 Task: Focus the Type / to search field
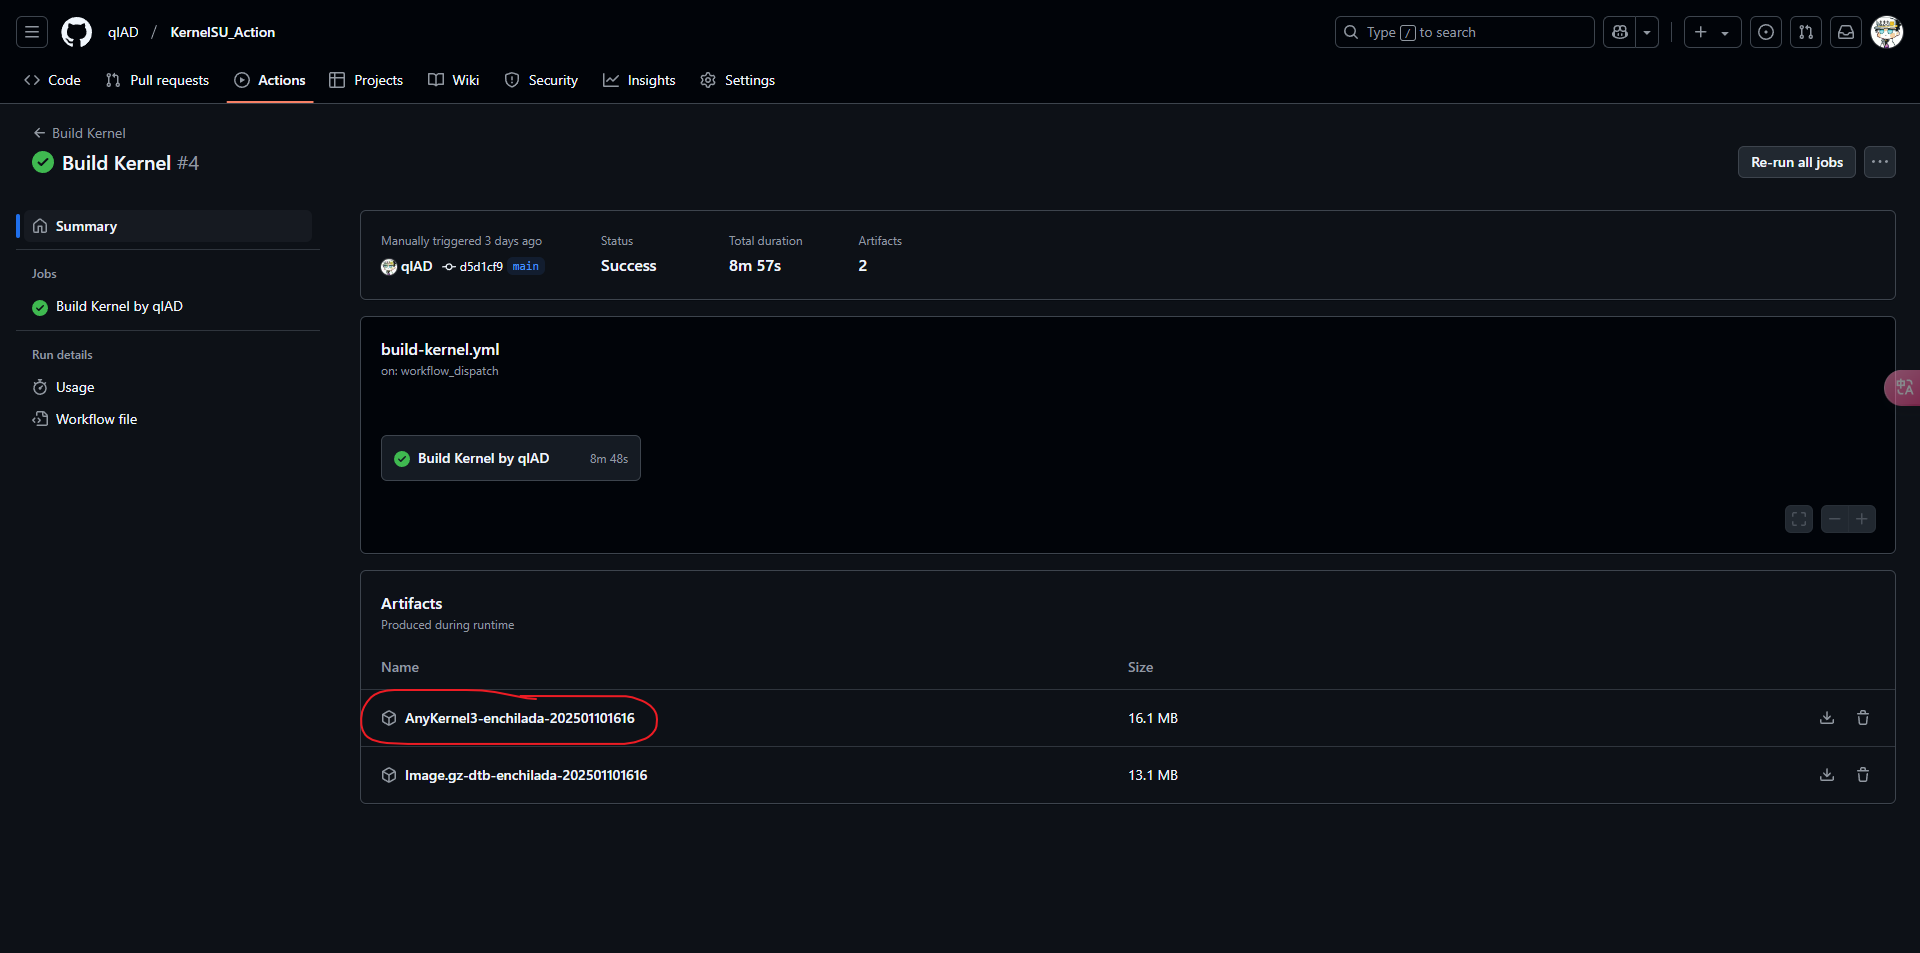point(1464,32)
